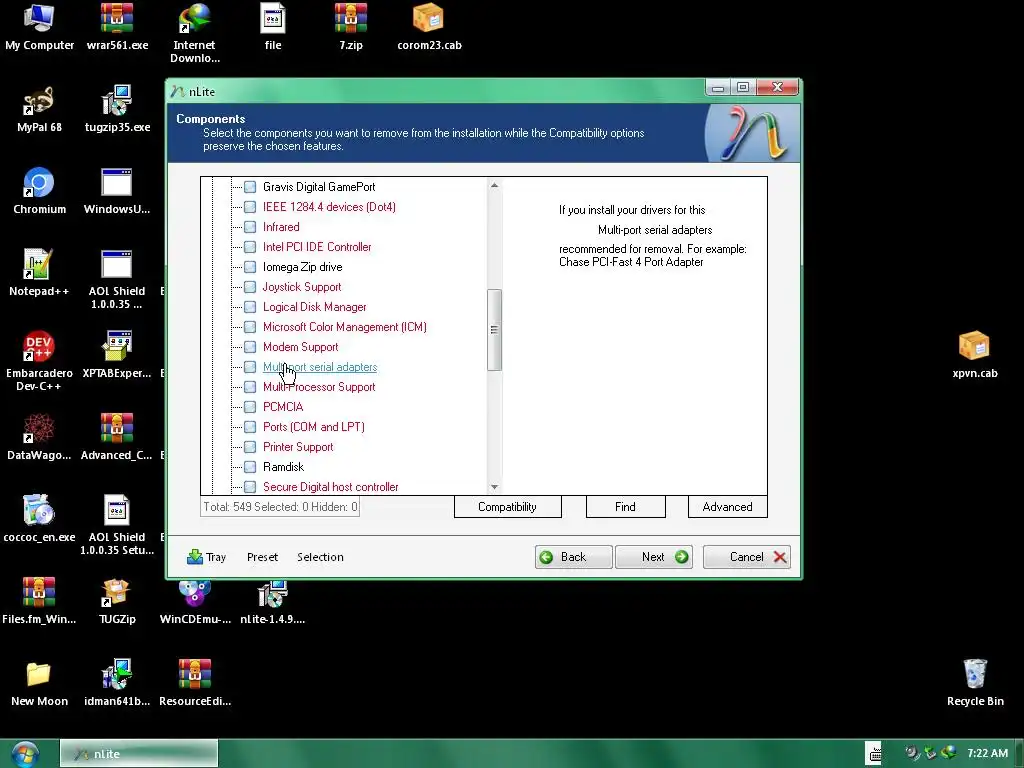Select Secure Digital host controller entry
The image size is (1024, 768).
(x=330, y=487)
